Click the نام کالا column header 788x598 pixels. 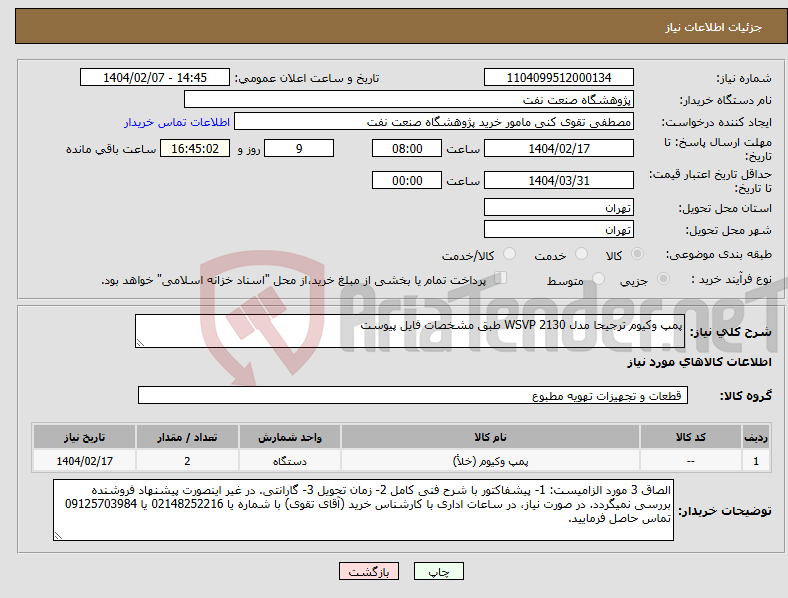pos(490,437)
